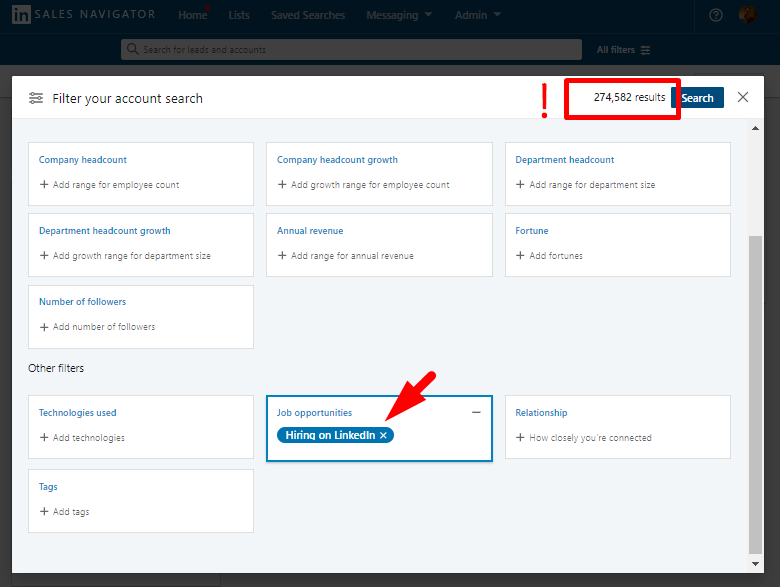Click plus icon for department growth range
780x587 pixels.
click(x=44, y=255)
